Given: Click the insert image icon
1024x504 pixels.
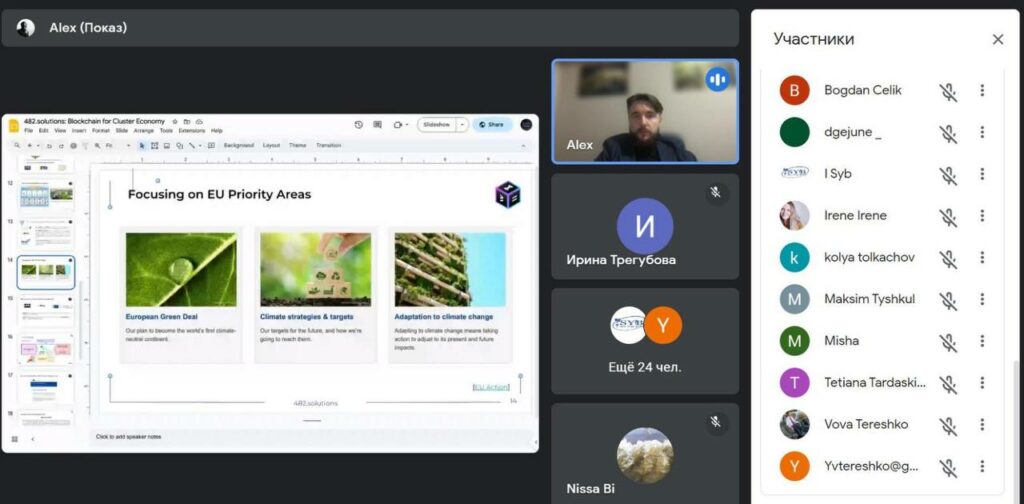Looking at the screenshot, I should (x=167, y=146).
